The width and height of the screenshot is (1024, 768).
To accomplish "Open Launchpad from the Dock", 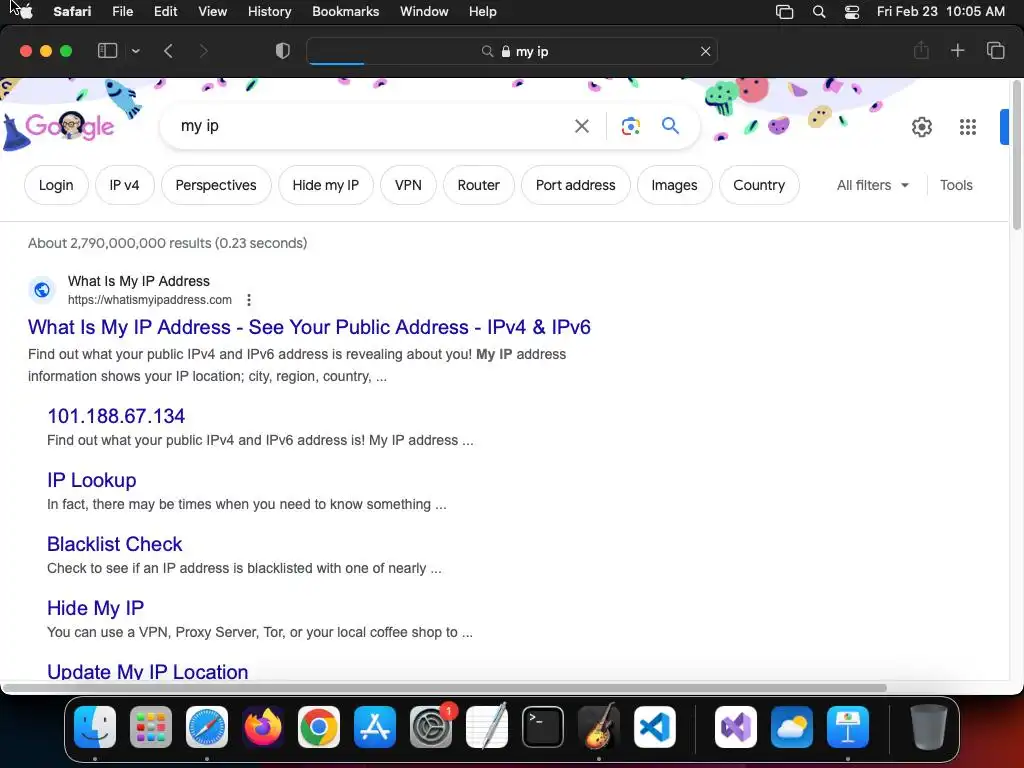I will 151,727.
